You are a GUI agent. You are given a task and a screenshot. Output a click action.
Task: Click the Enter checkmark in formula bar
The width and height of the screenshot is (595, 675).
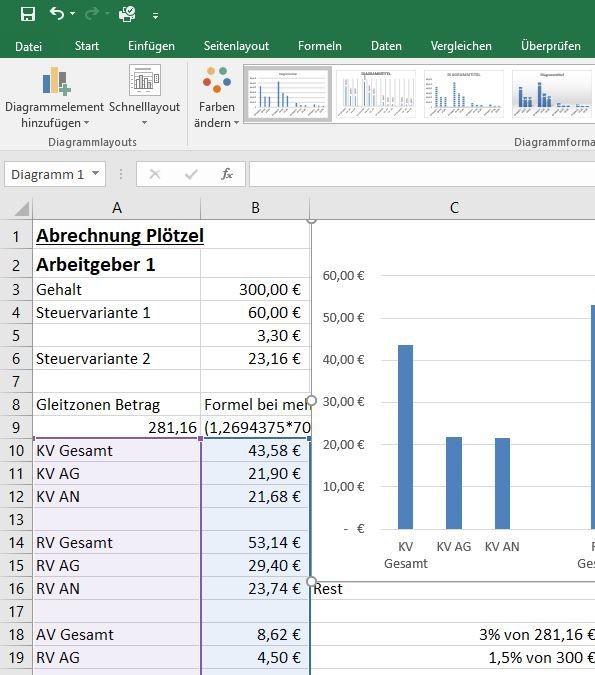point(191,174)
